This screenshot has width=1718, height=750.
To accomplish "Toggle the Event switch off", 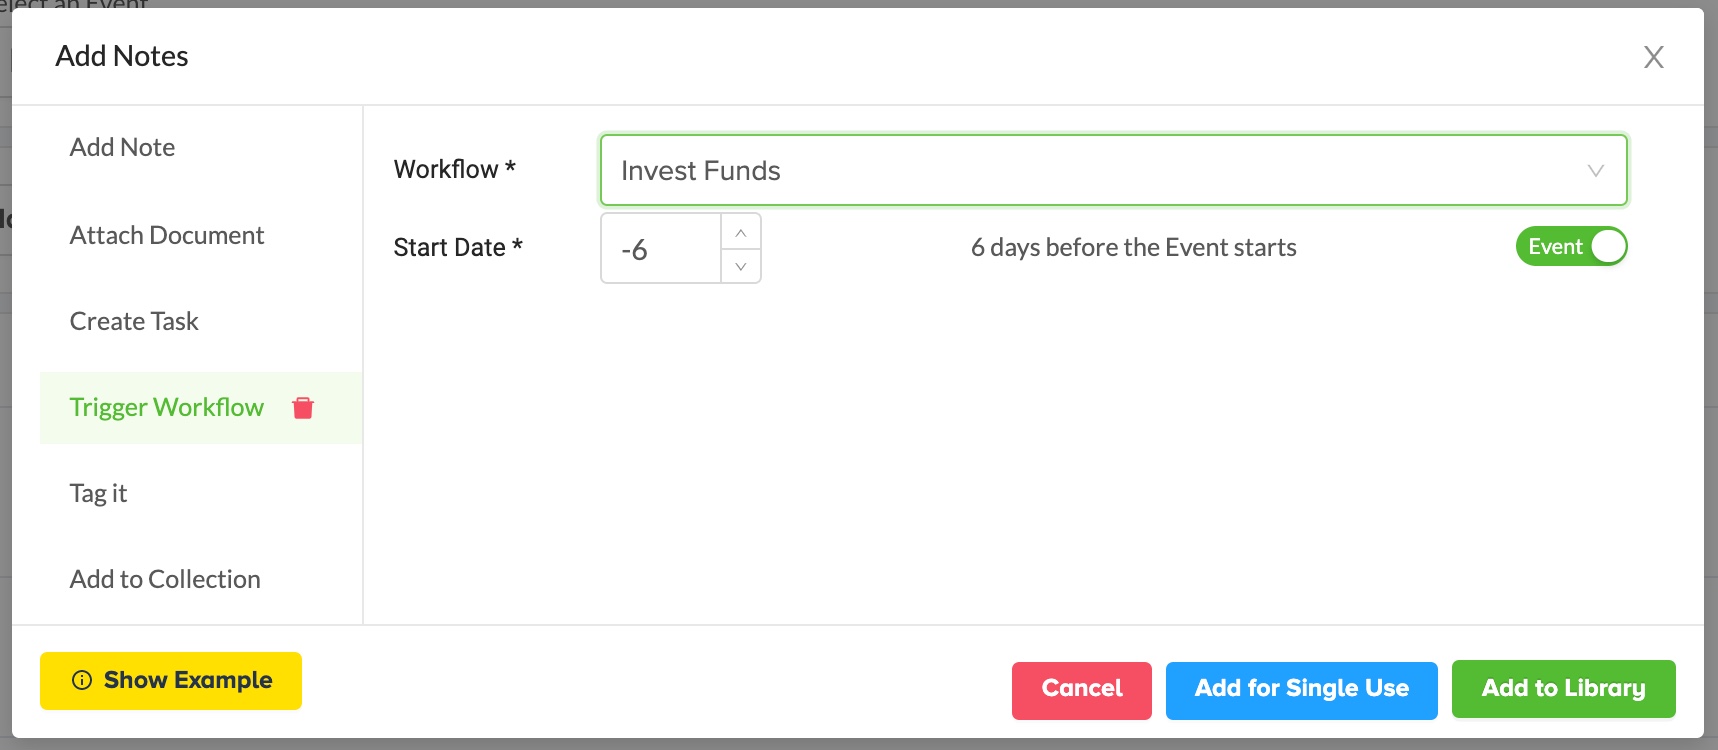I will pyautogui.click(x=1571, y=247).
